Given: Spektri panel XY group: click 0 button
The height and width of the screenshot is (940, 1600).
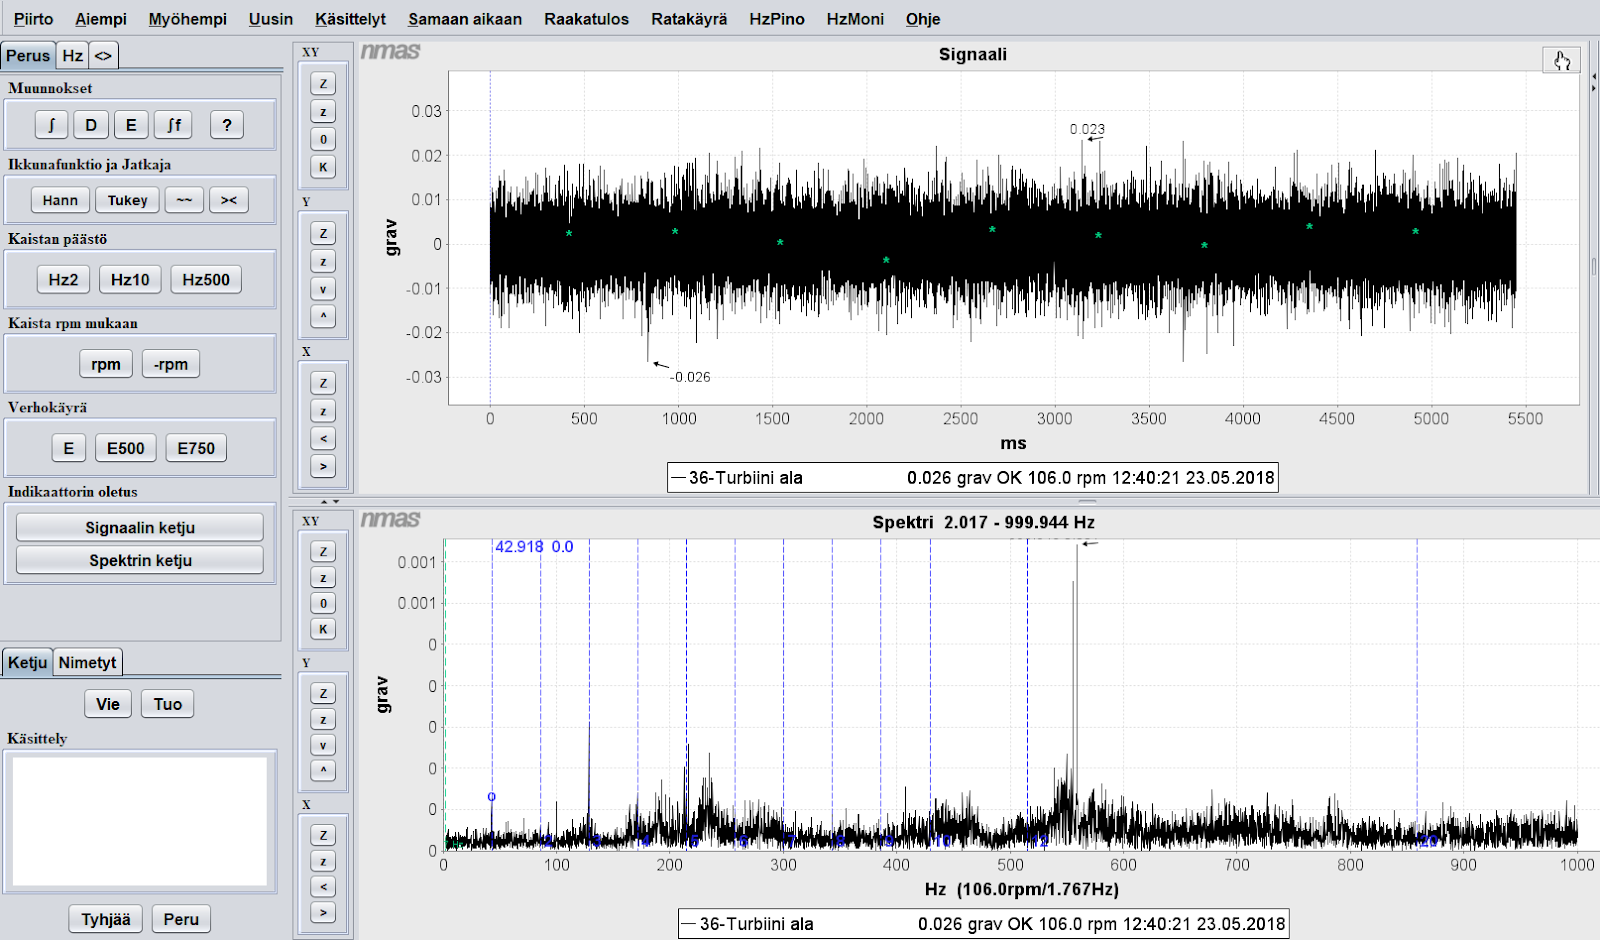Looking at the screenshot, I should tap(323, 603).
